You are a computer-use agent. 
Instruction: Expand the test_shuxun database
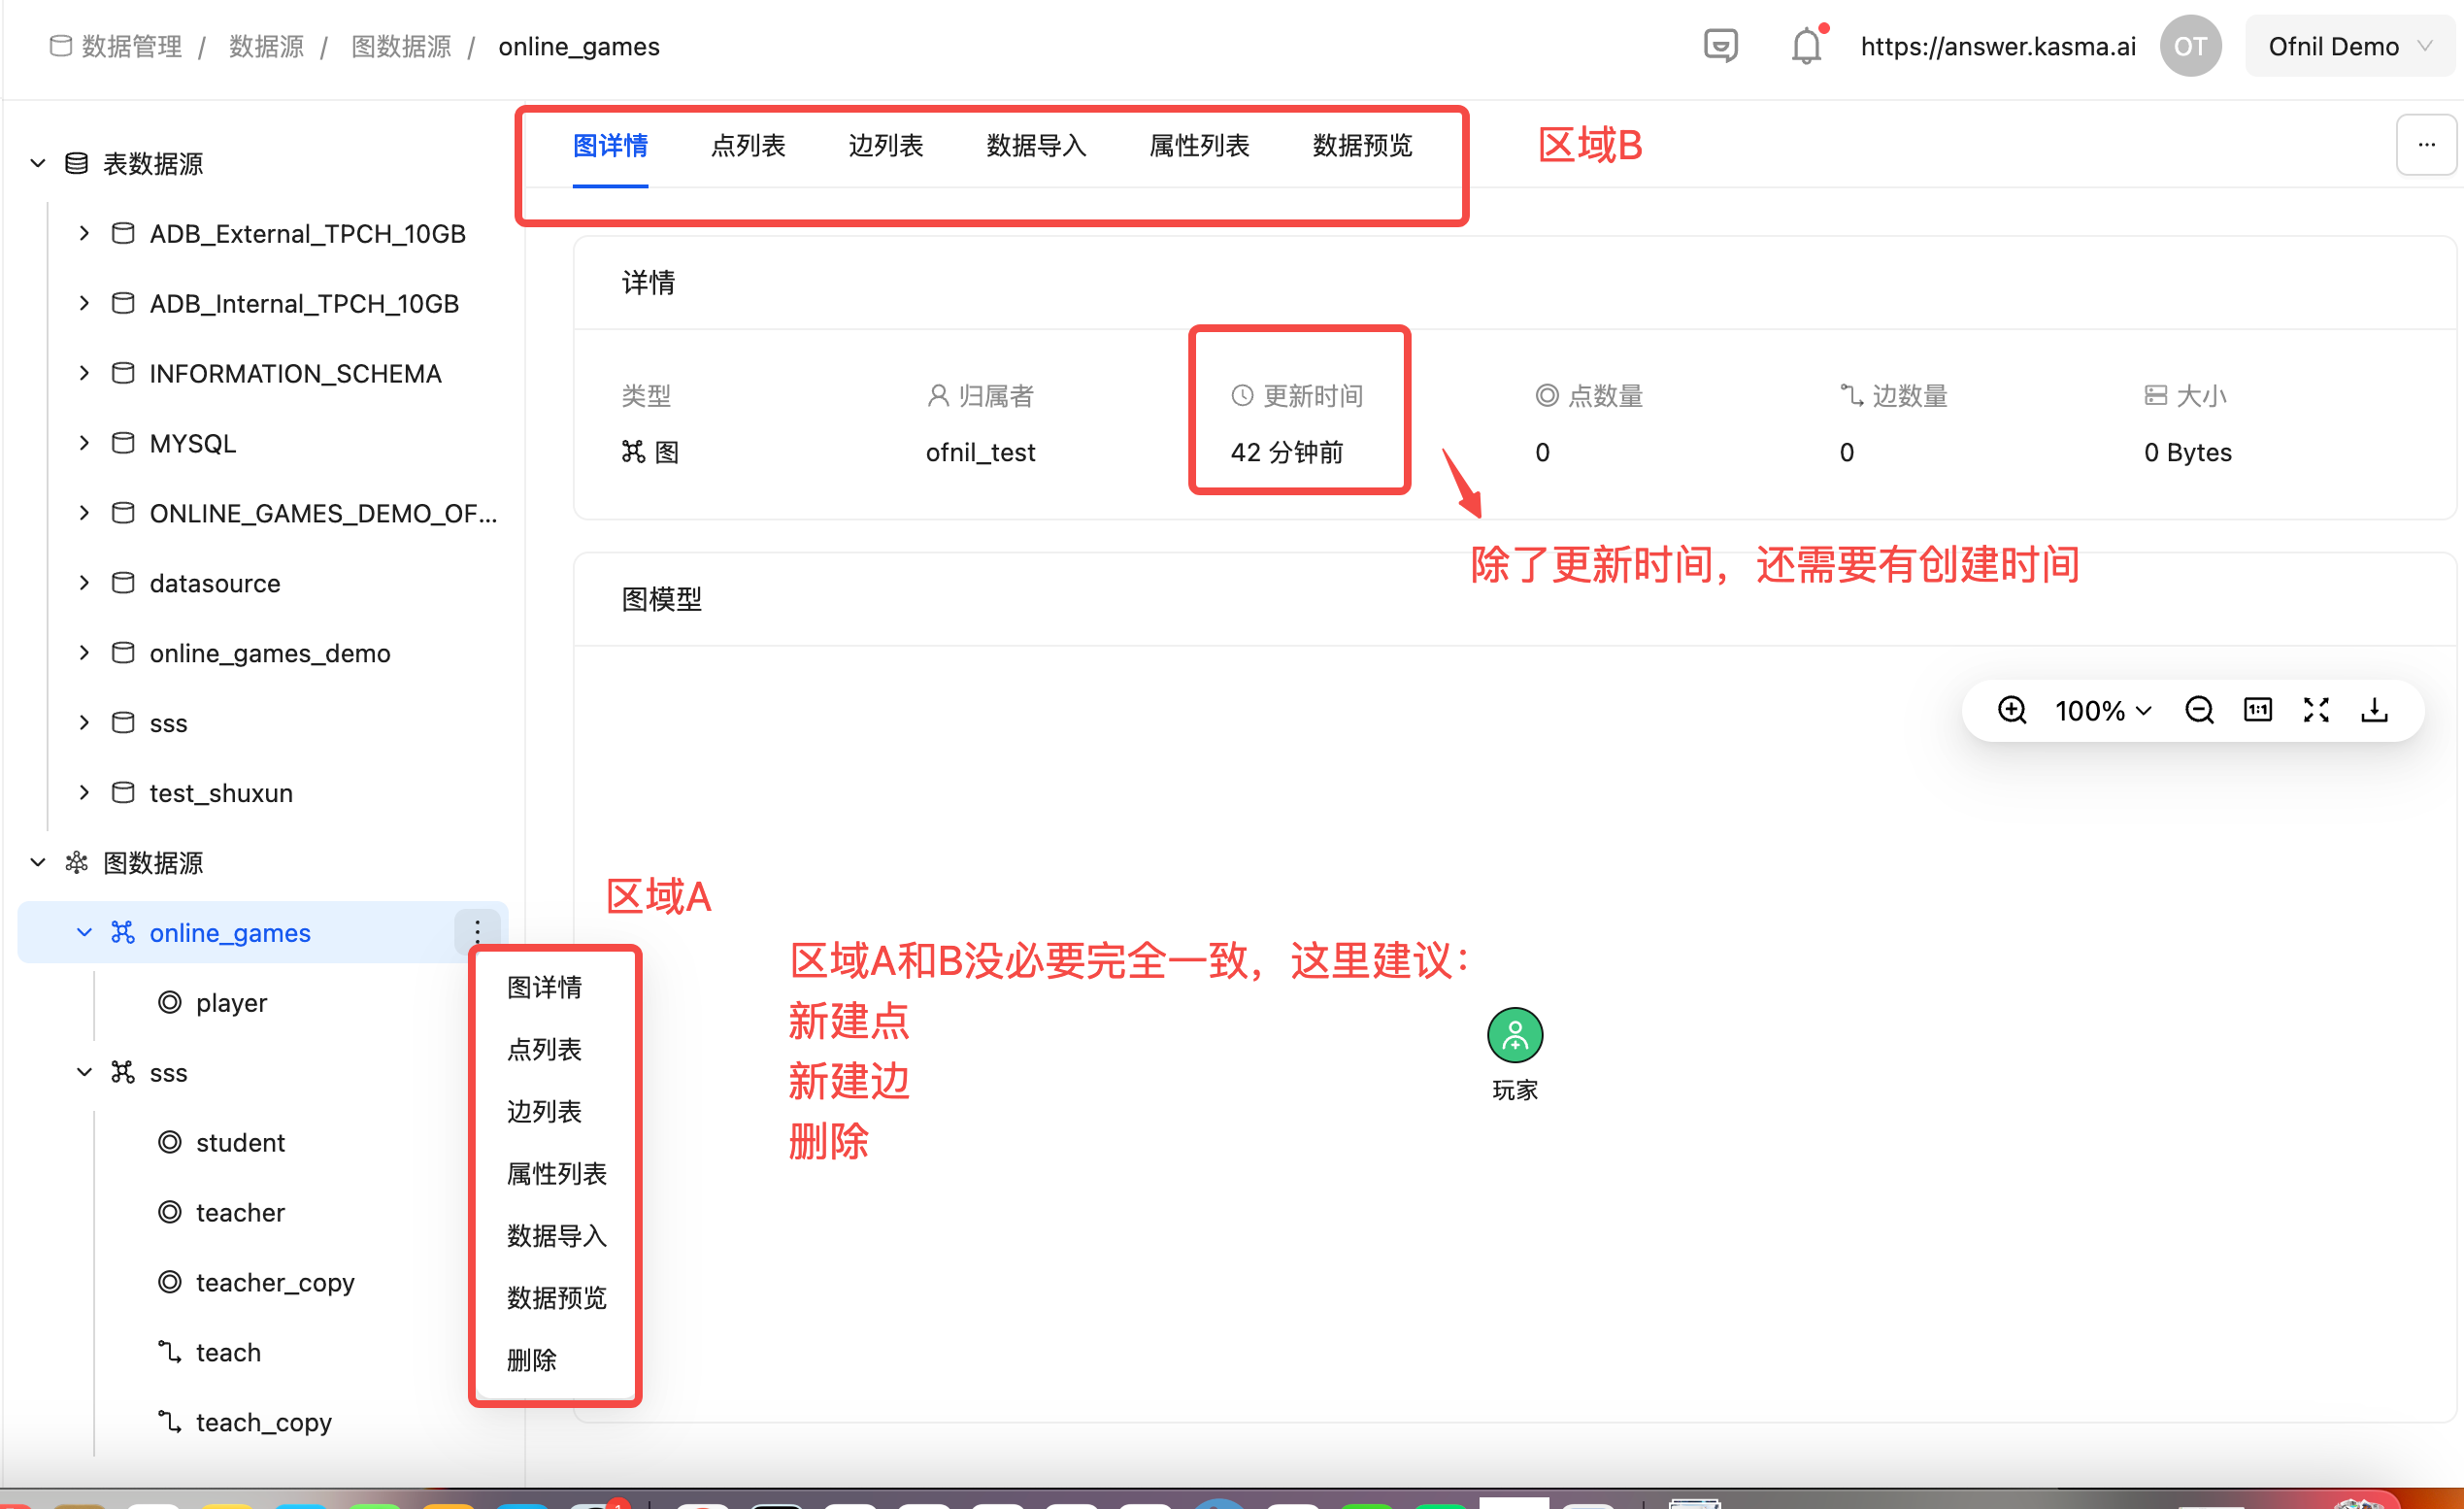click(85, 793)
